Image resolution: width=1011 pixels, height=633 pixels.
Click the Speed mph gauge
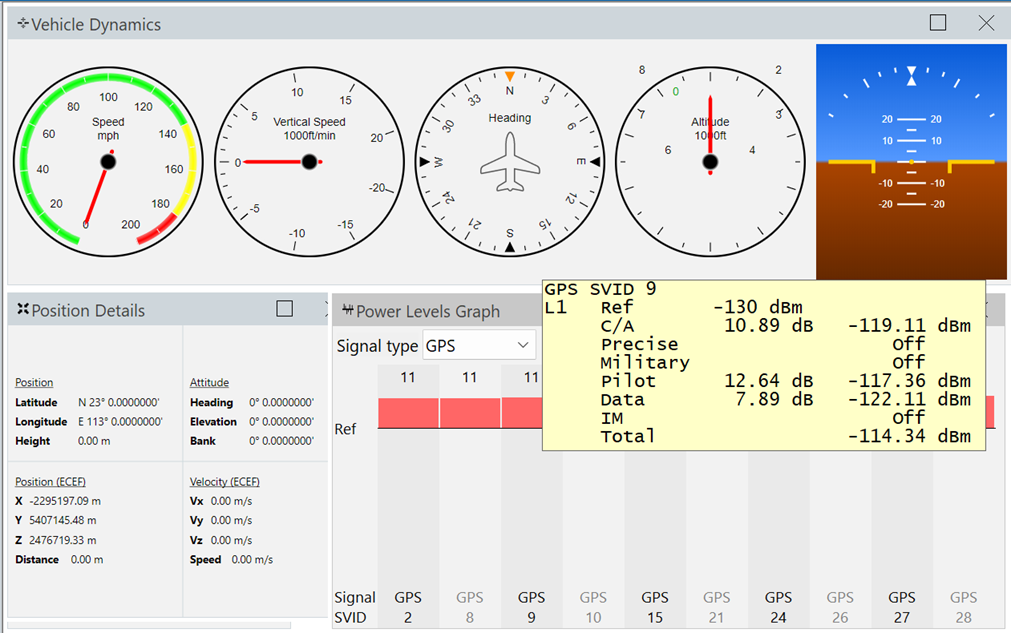pos(108,162)
